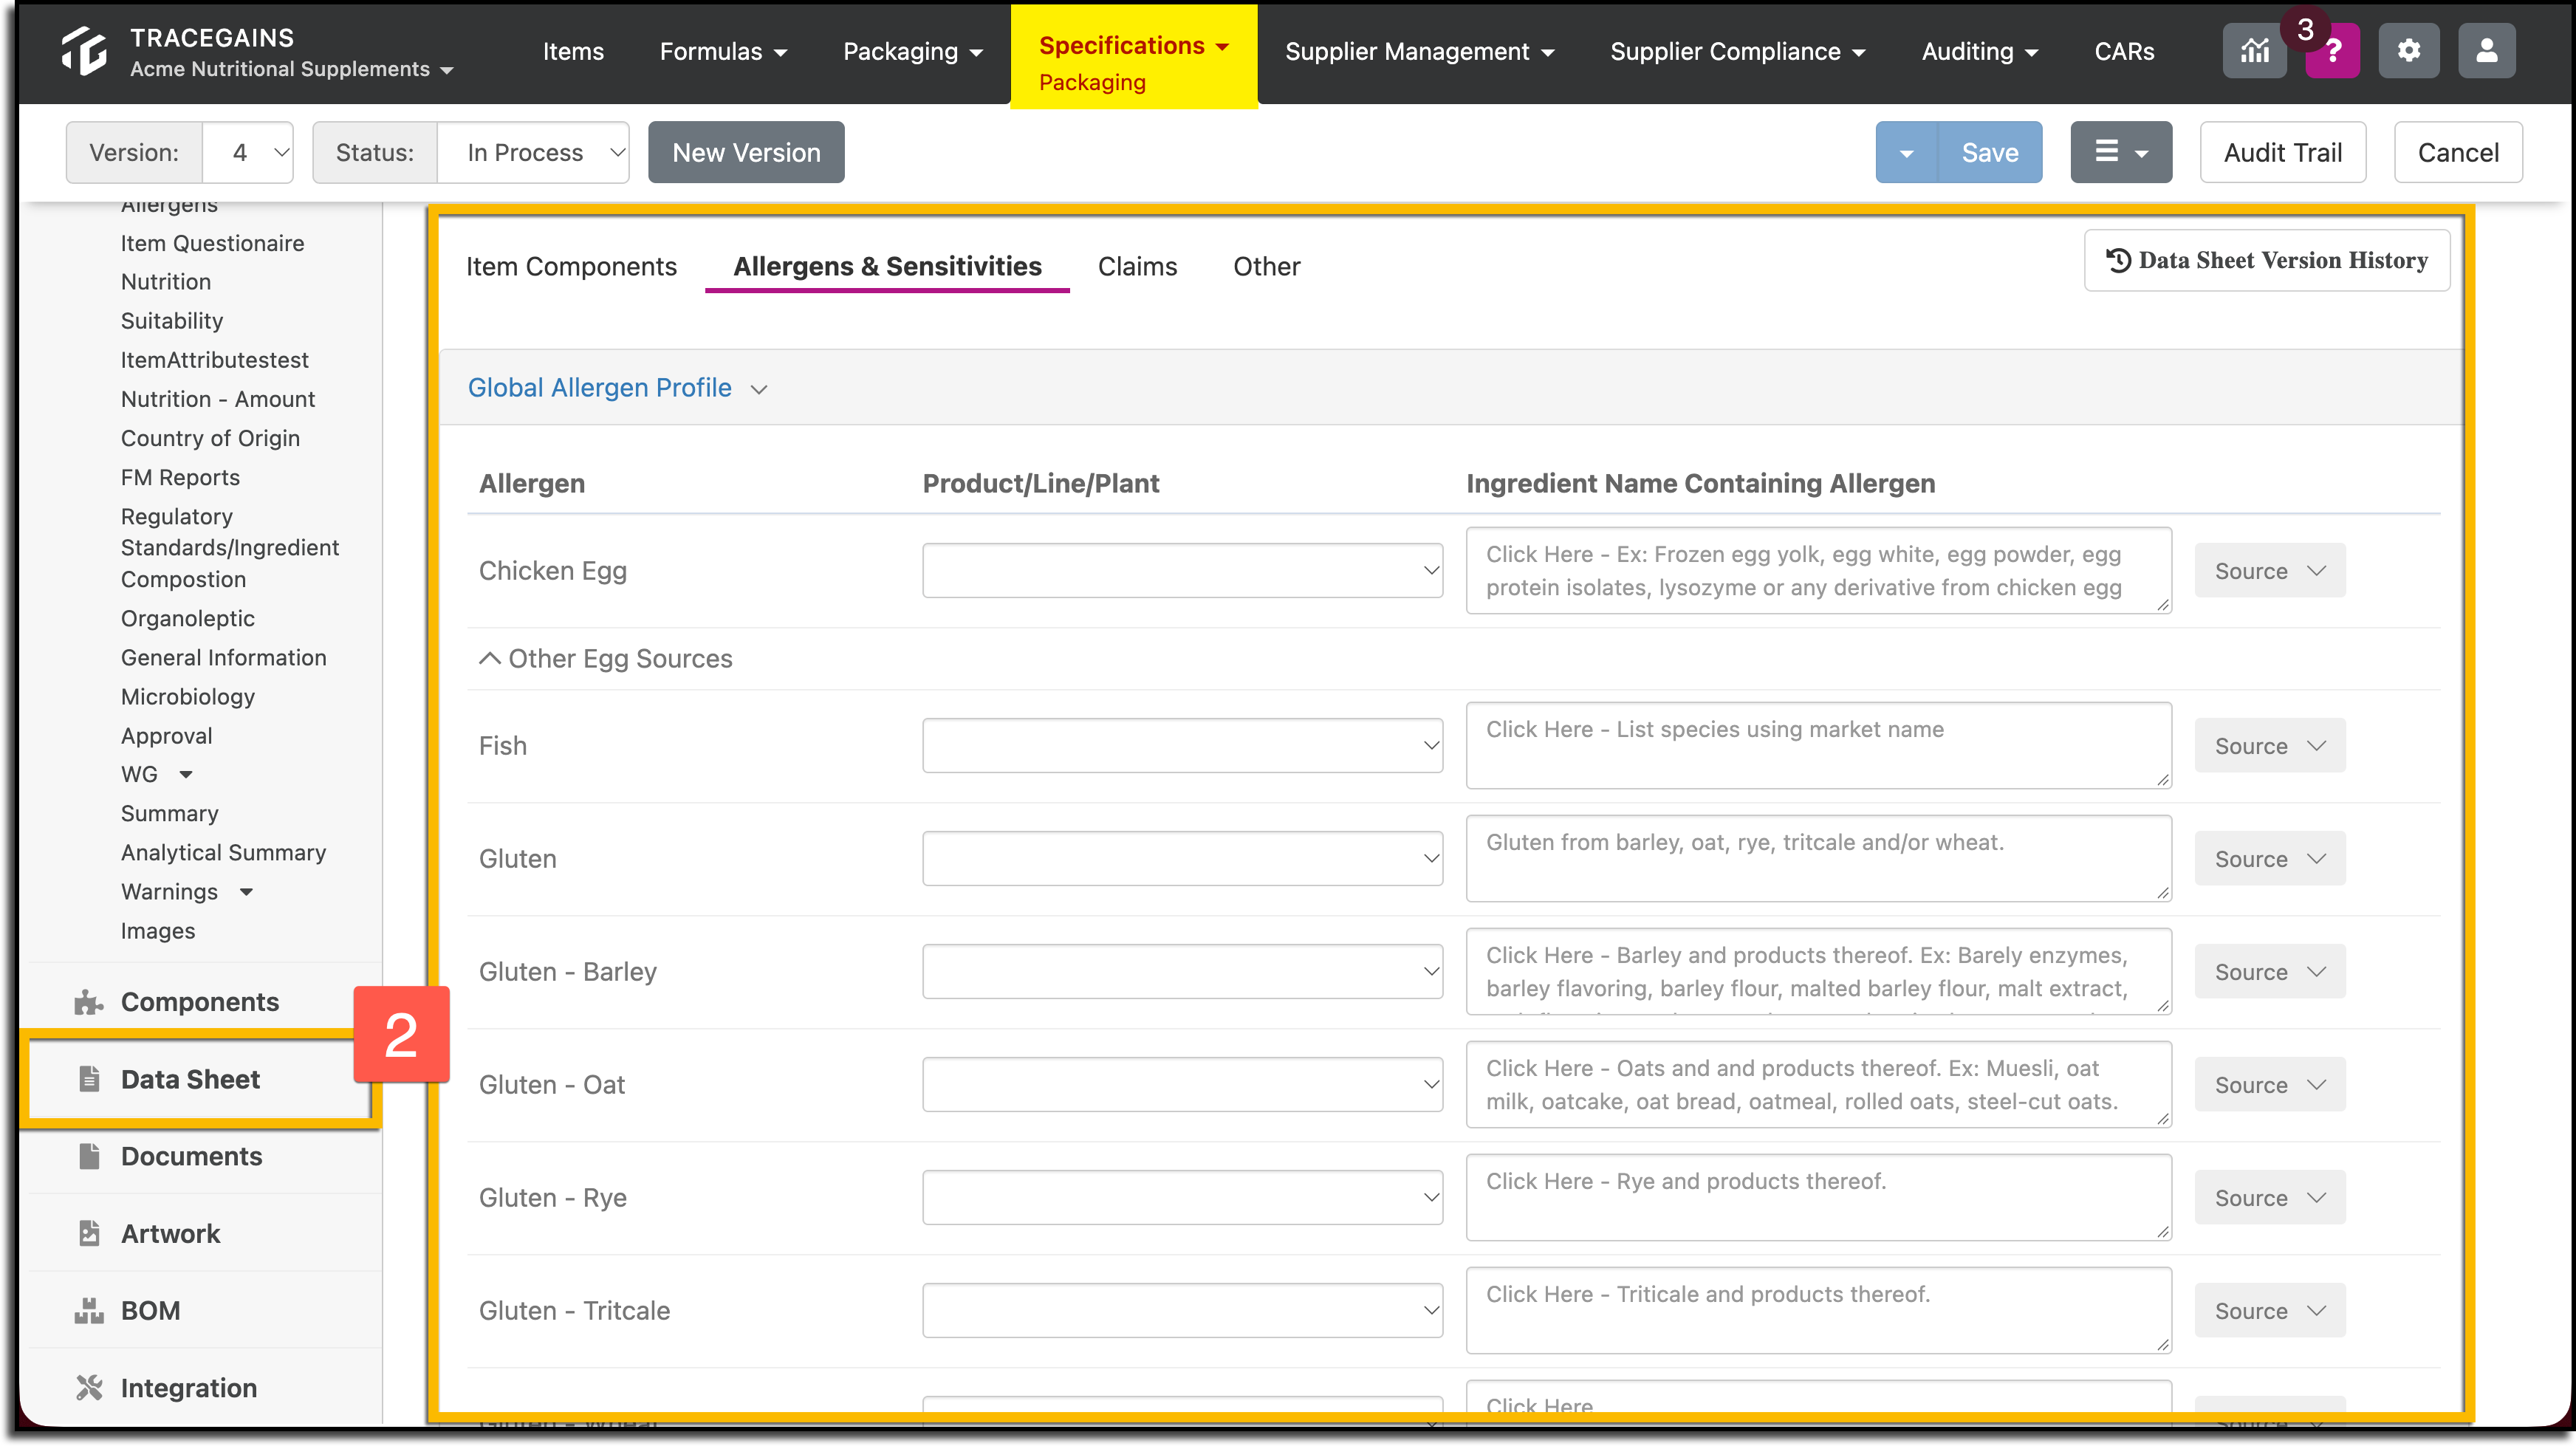This screenshot has height=1446, width=2576.
Task: Open Data Sheet Version History
Action: pyautogui.click(x=2267, y=261)
